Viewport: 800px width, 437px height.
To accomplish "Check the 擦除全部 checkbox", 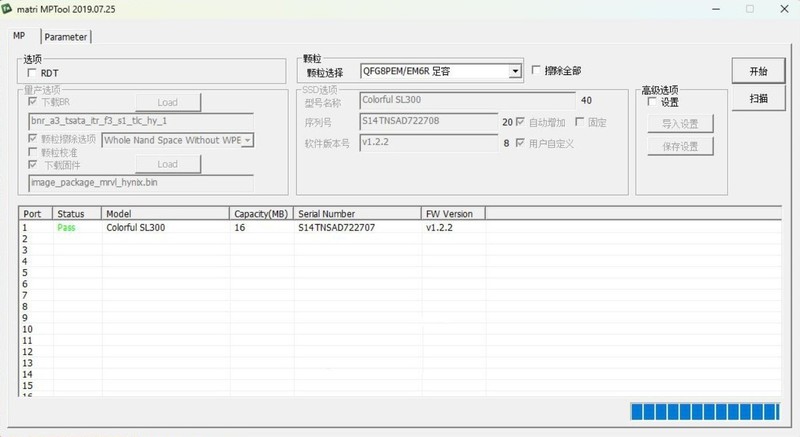I will click(x=536, y=69).
